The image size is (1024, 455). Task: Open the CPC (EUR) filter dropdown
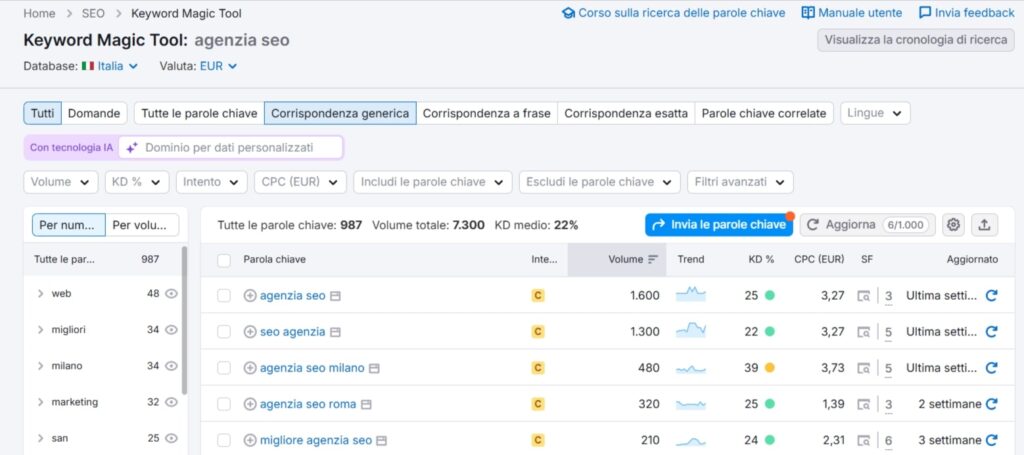coord(300,182)
